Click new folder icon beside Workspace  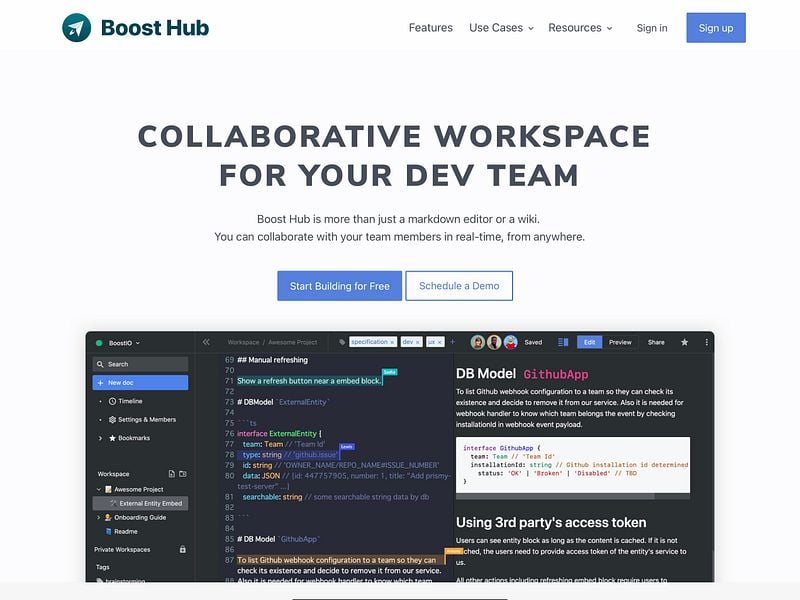click(183, 474)
